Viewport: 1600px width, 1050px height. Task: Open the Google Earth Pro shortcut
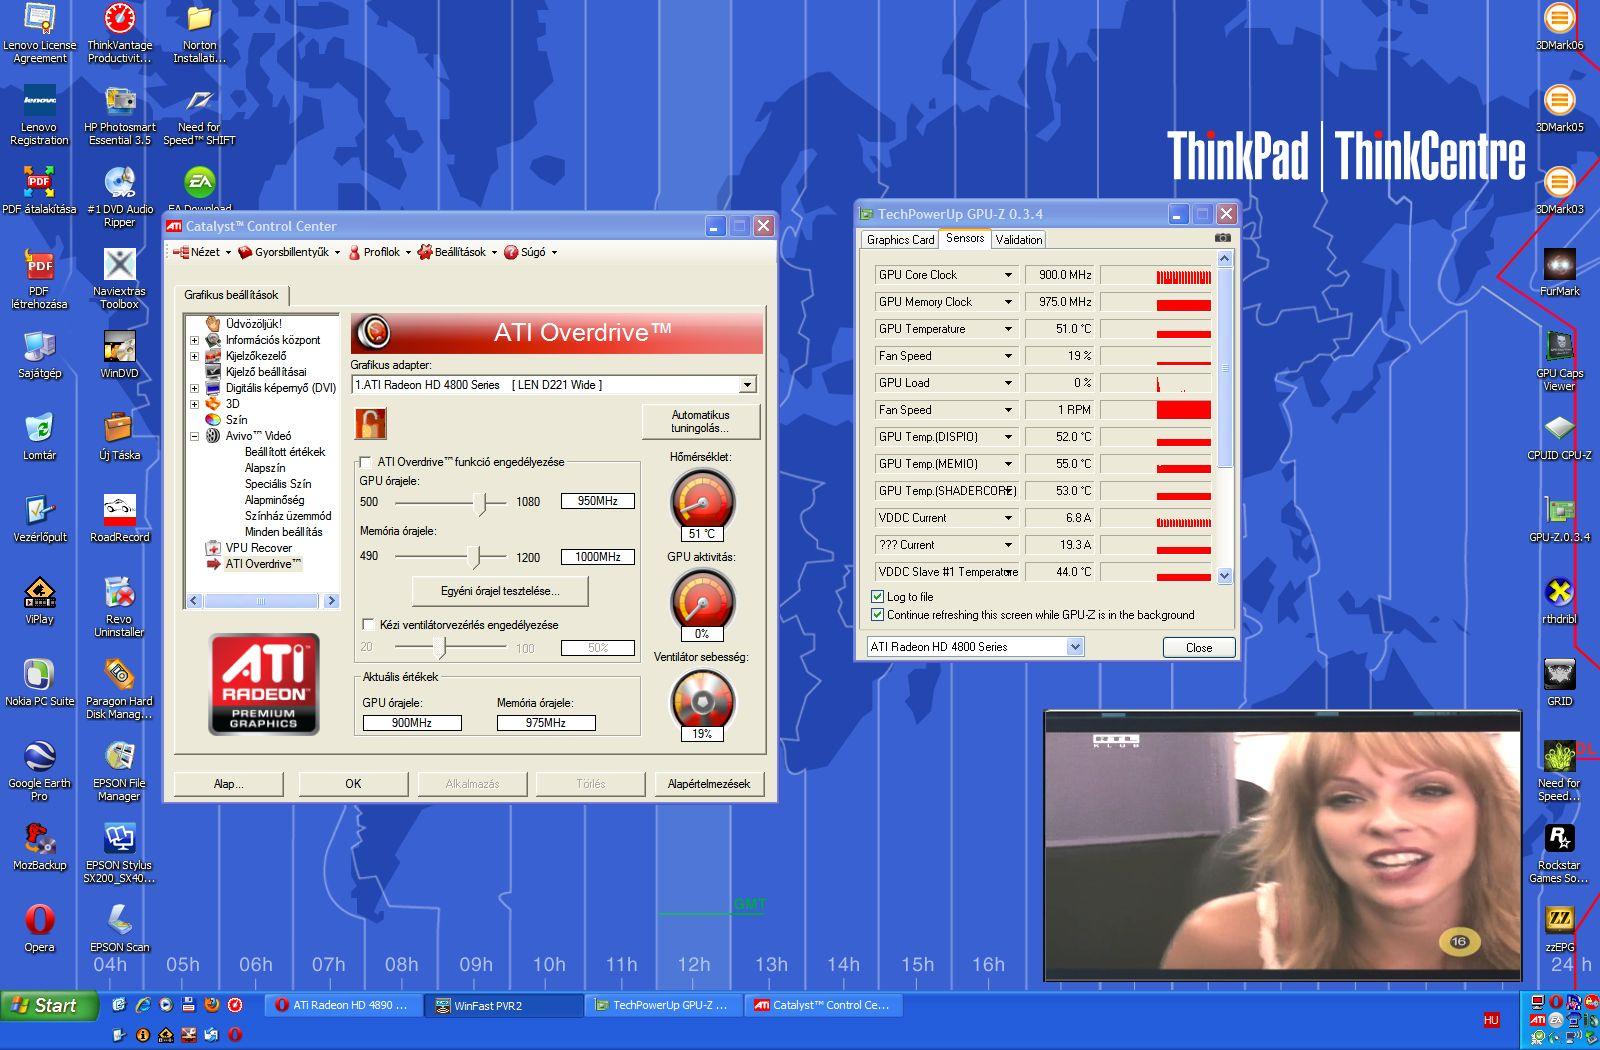click(40, 771)
